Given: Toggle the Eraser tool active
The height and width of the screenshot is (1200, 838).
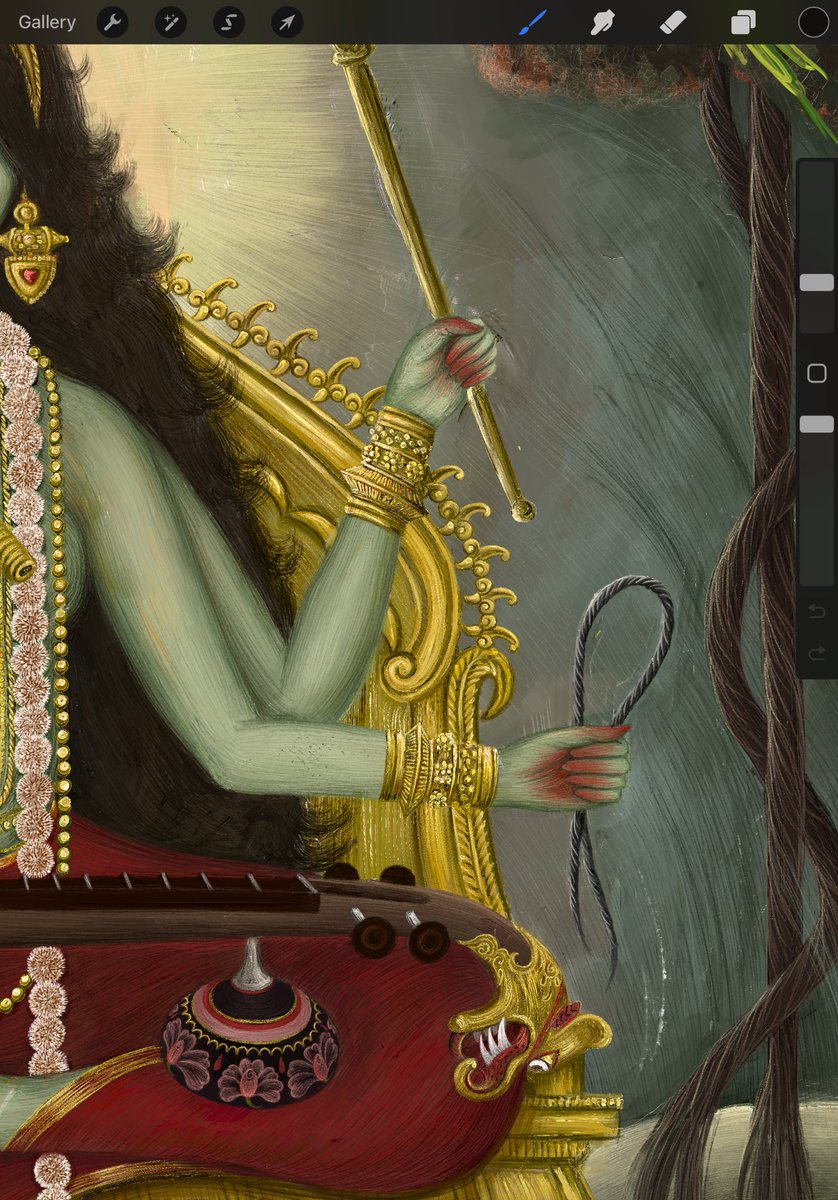Looking at the screenshot, I should pyautogui.click(x=672, y=22).
